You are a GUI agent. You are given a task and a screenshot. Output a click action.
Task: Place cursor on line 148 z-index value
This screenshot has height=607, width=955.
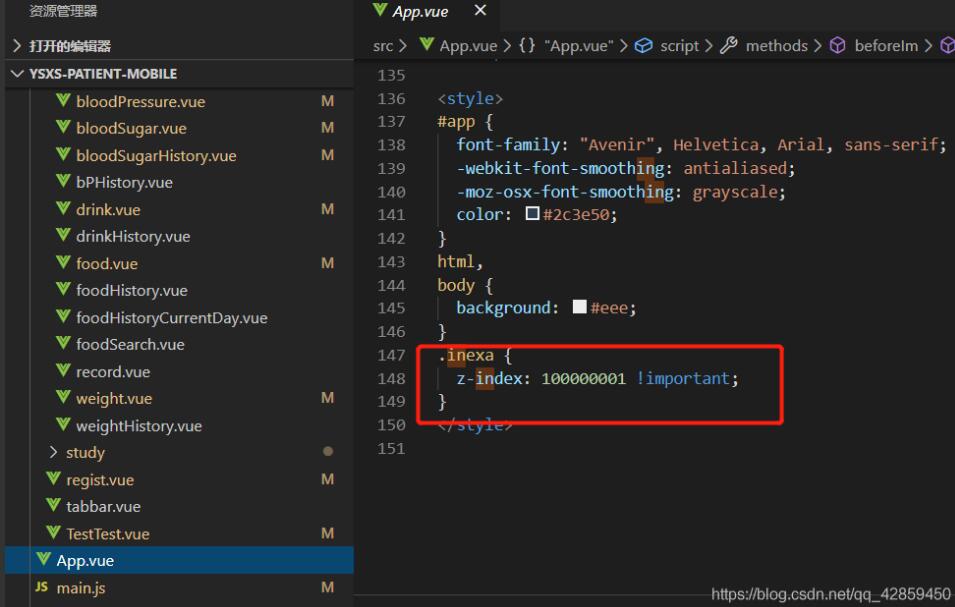point(583,379)
